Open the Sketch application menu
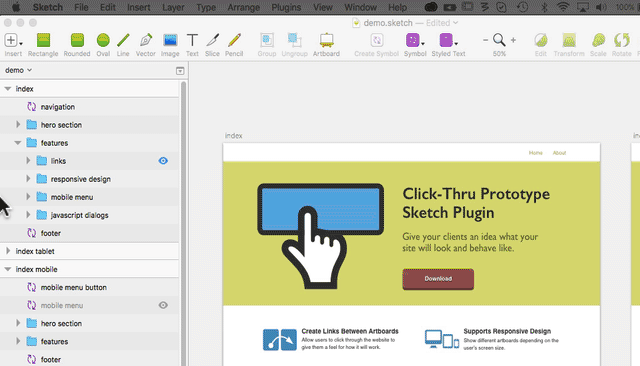640x366 pixels. tap(48, 7)
